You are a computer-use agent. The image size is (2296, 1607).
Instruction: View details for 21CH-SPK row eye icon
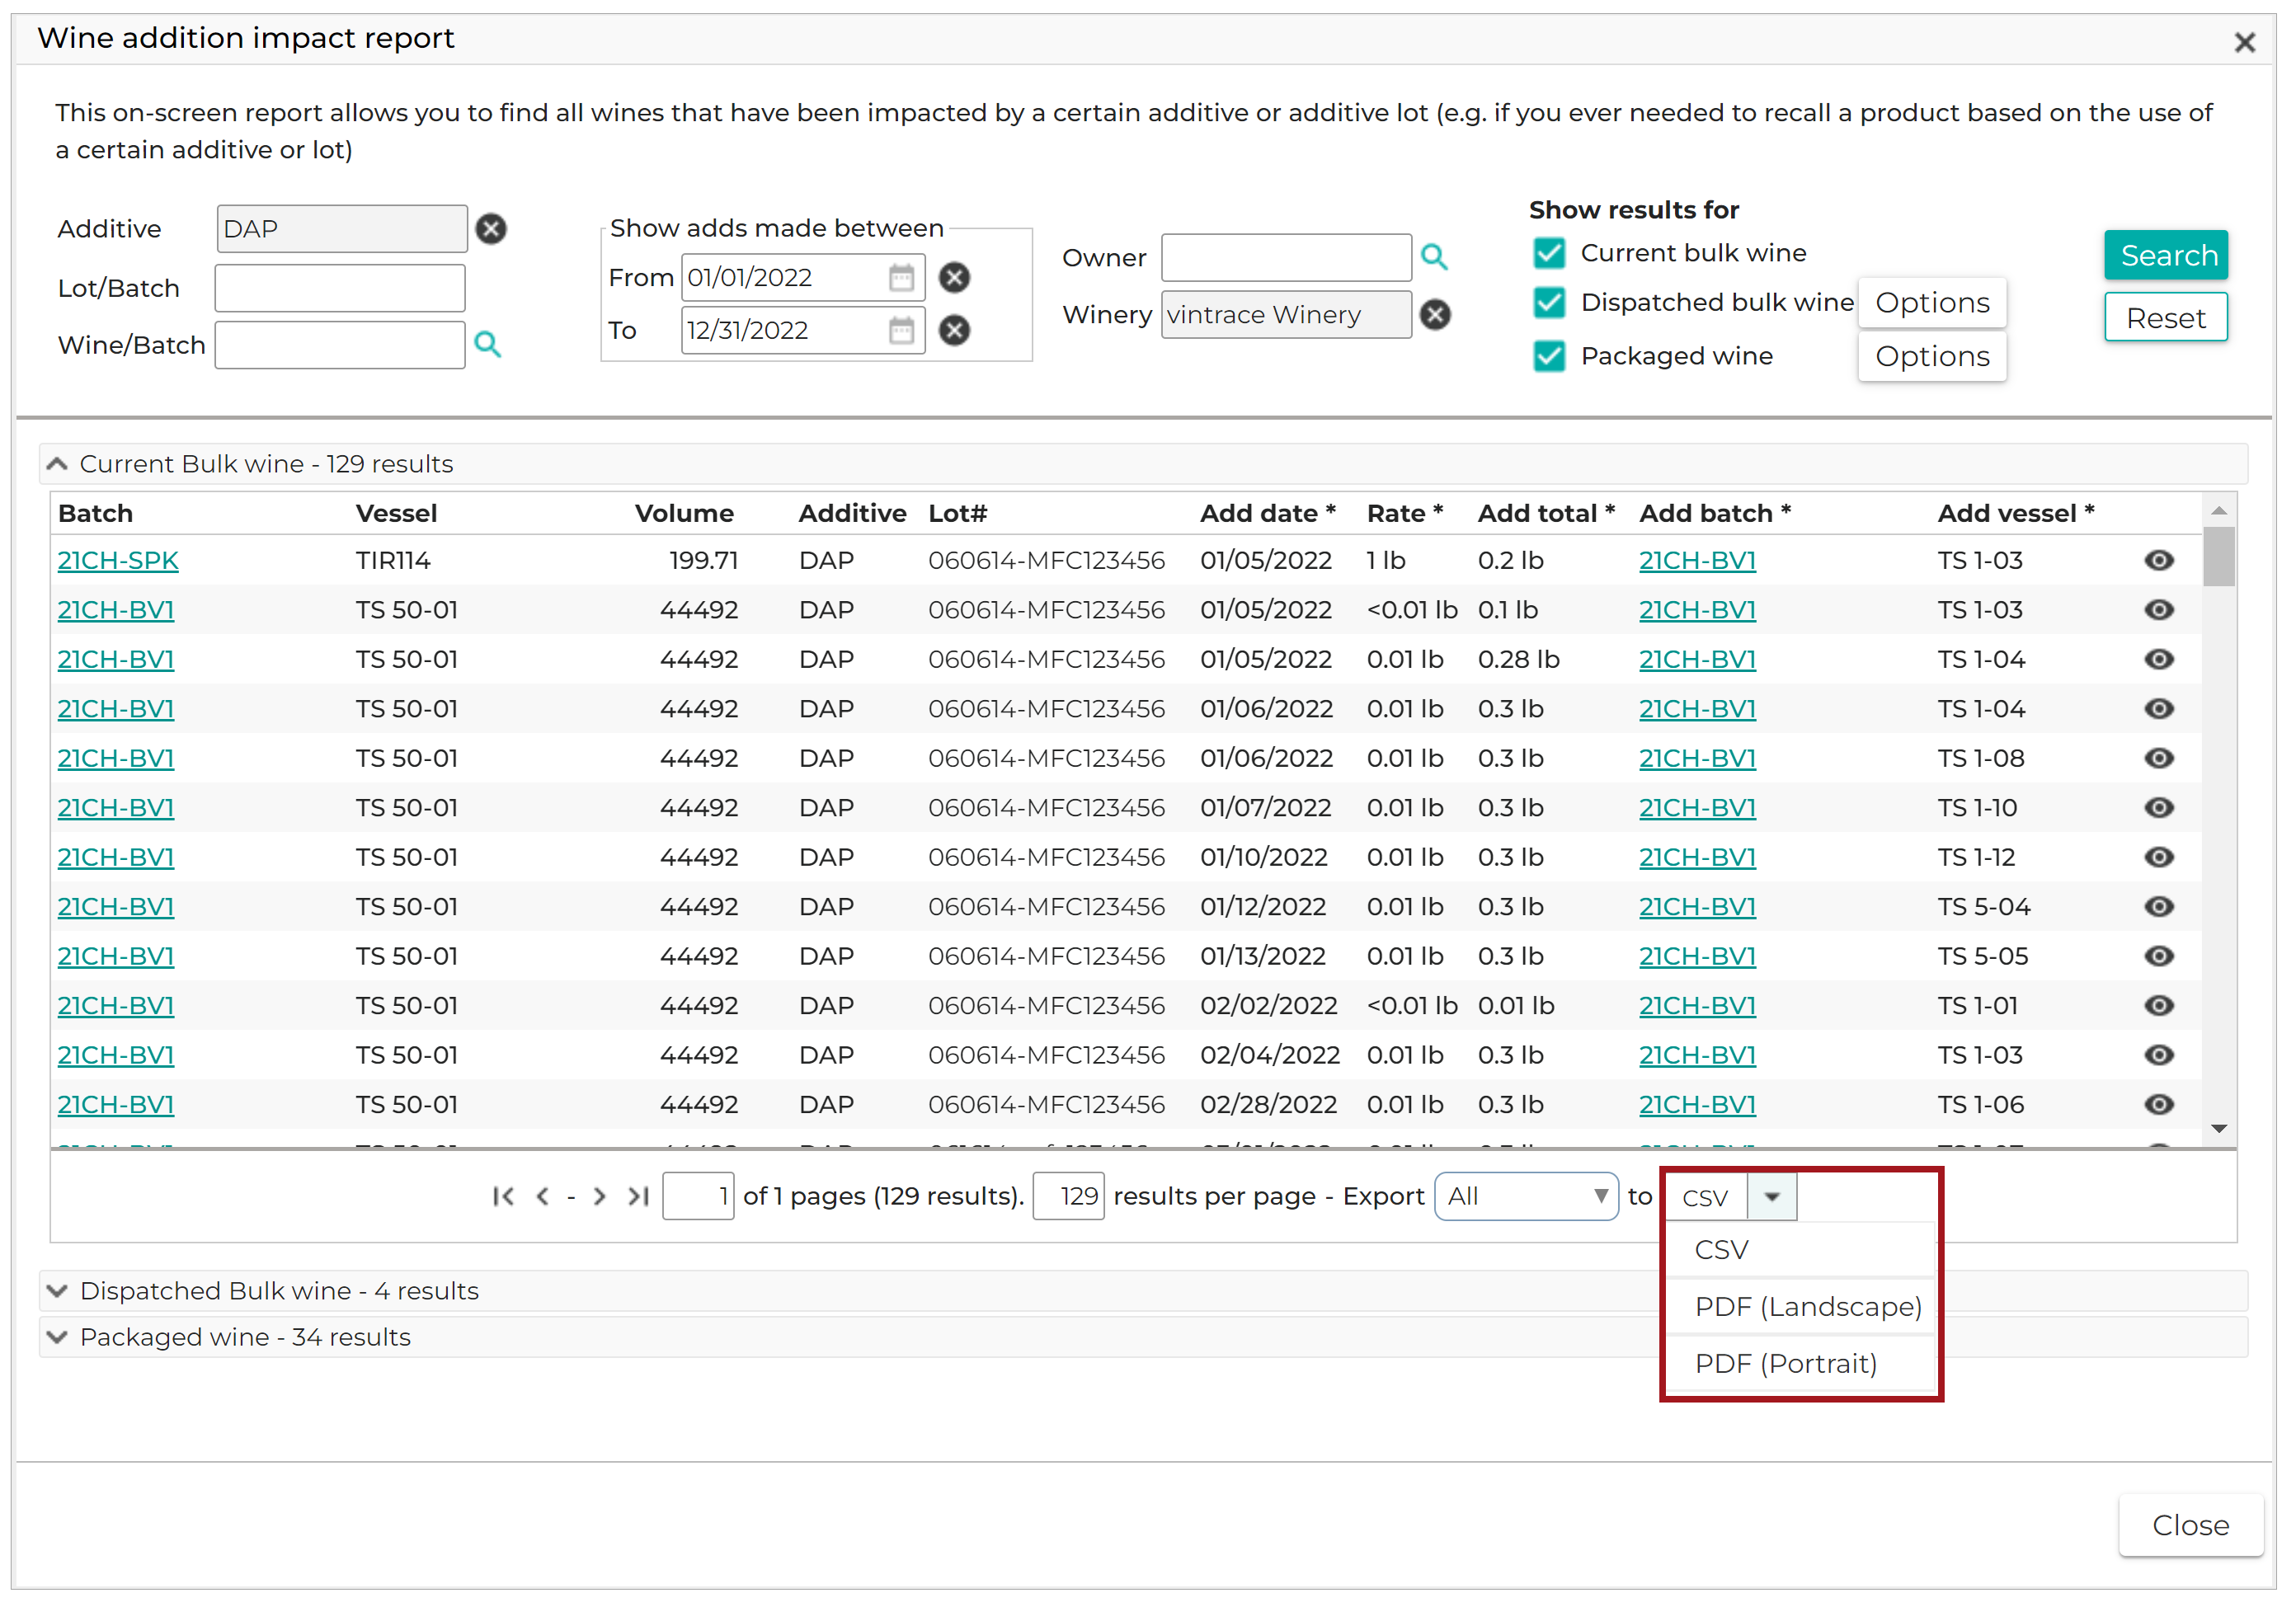2158,560
